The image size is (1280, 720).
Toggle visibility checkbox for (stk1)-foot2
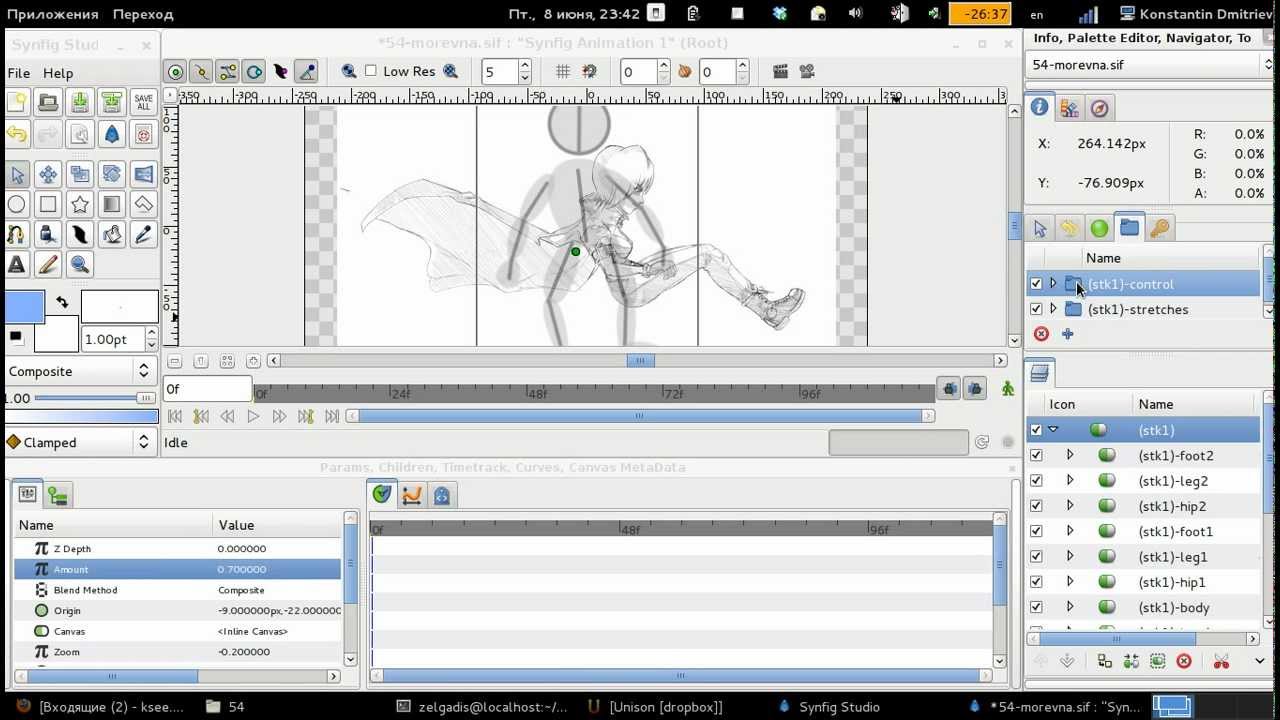point(1036,455)
